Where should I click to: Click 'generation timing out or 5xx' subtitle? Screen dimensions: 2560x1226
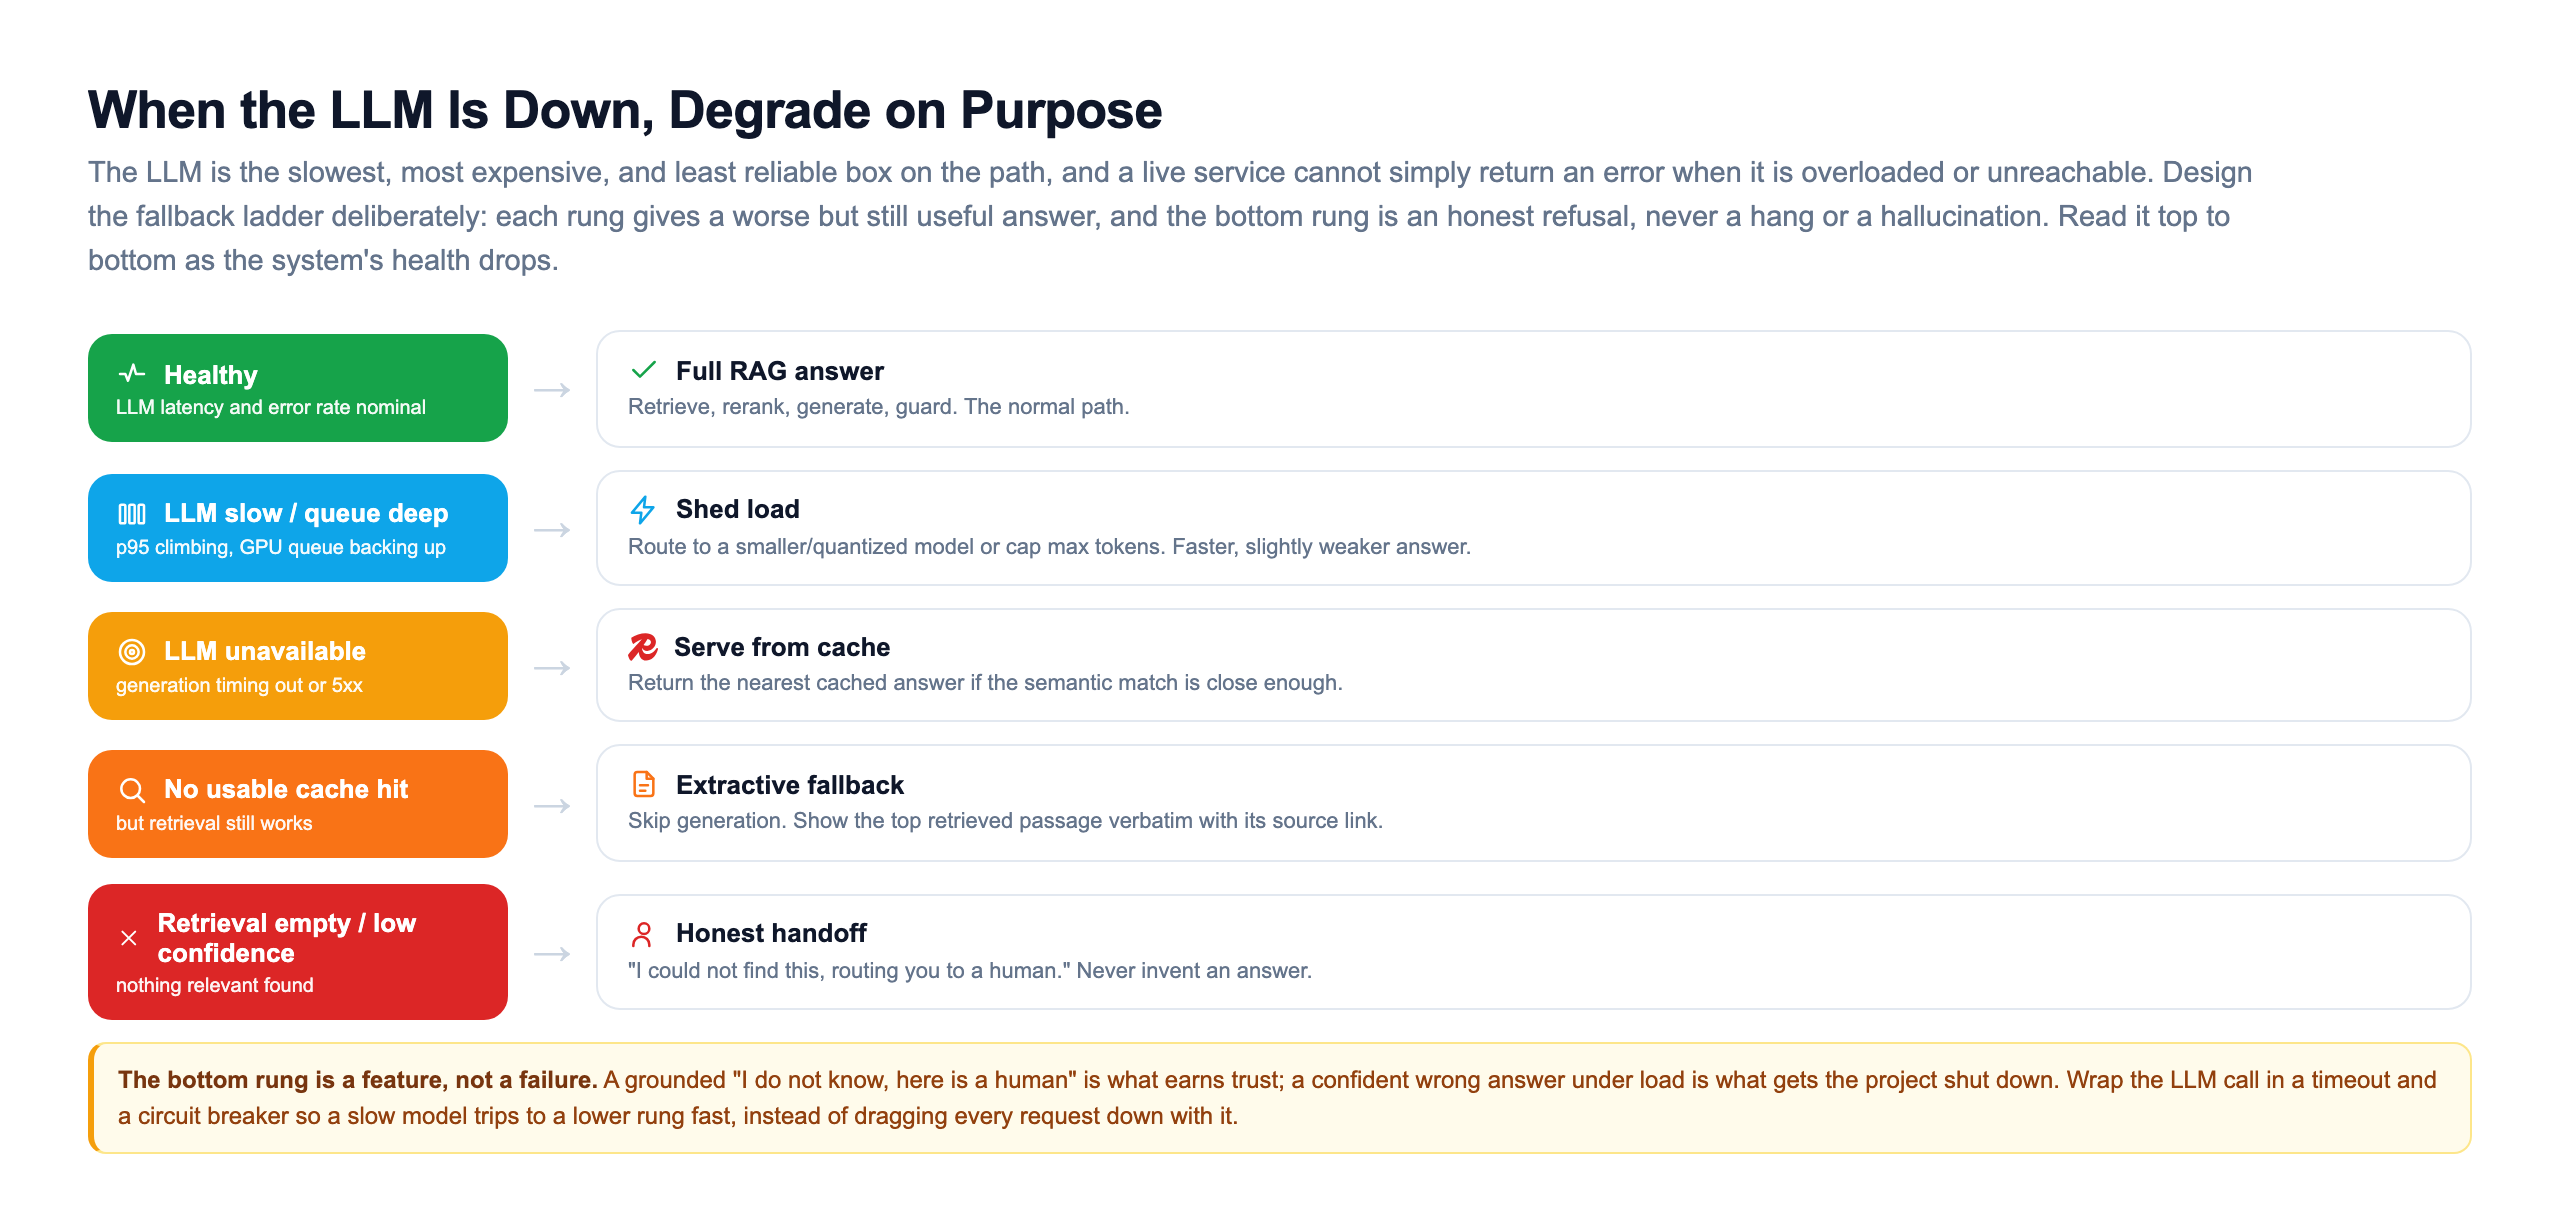pyautogui.click(x=239, y=685)
